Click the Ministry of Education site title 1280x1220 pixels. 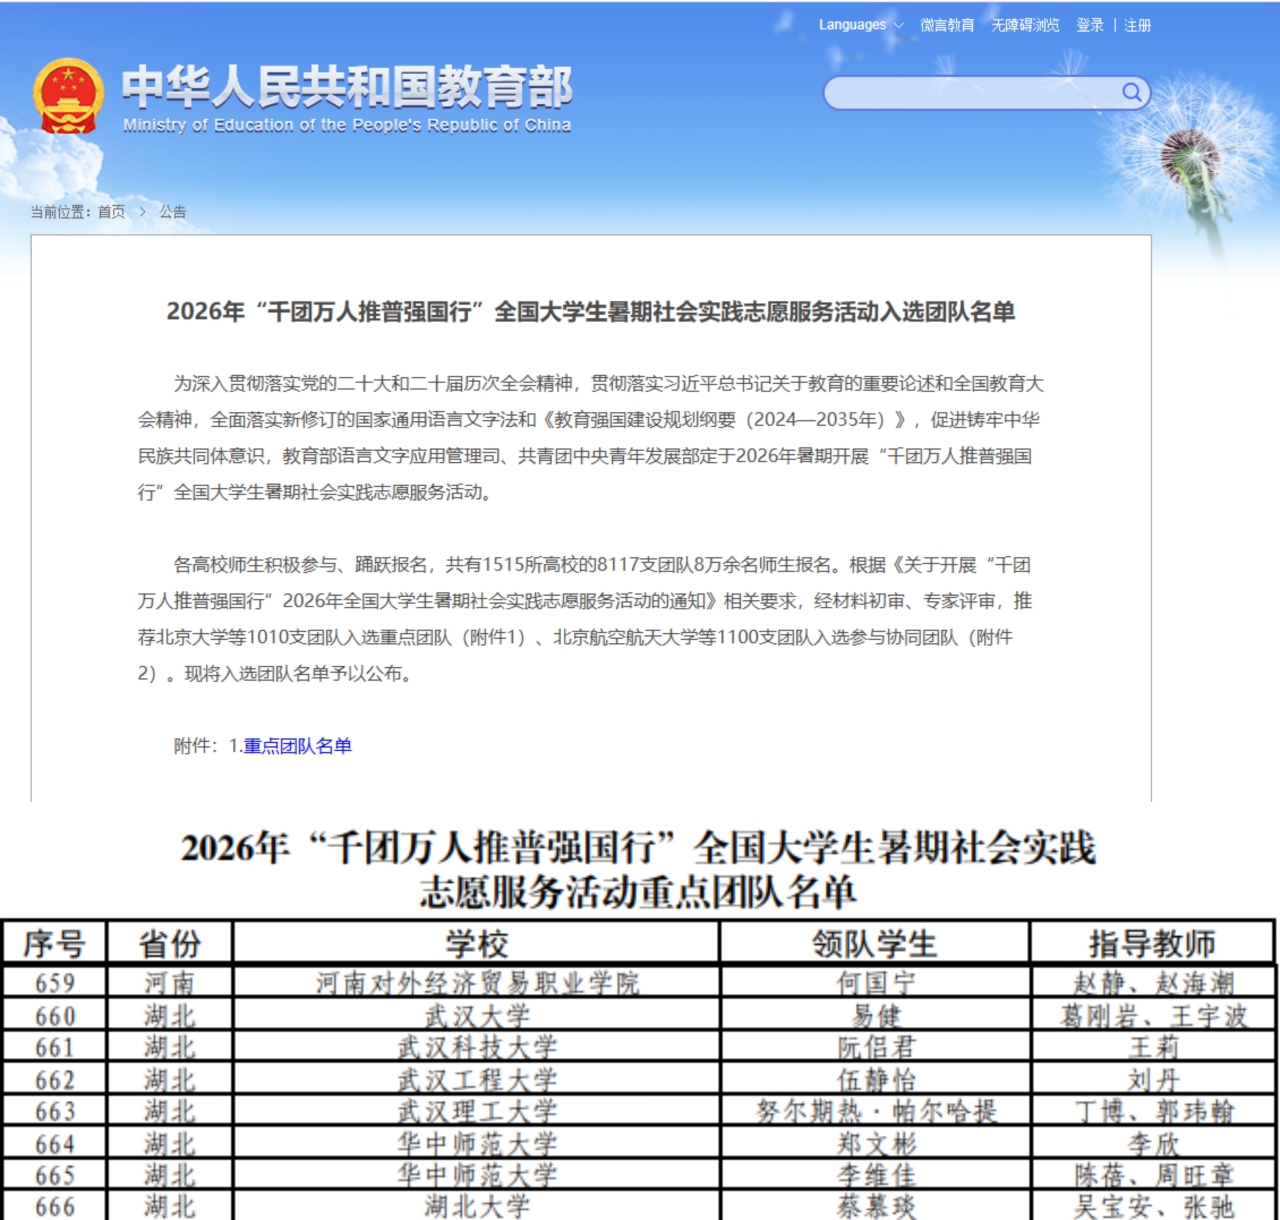347,98
